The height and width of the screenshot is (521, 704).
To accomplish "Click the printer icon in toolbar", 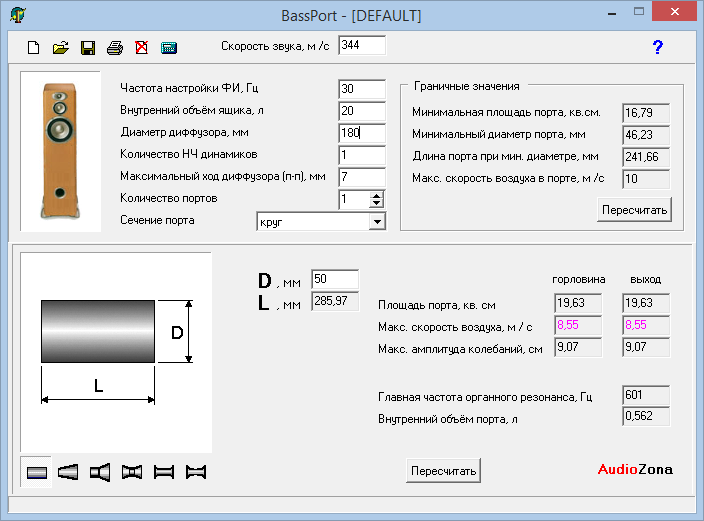I will coord(115,47).
